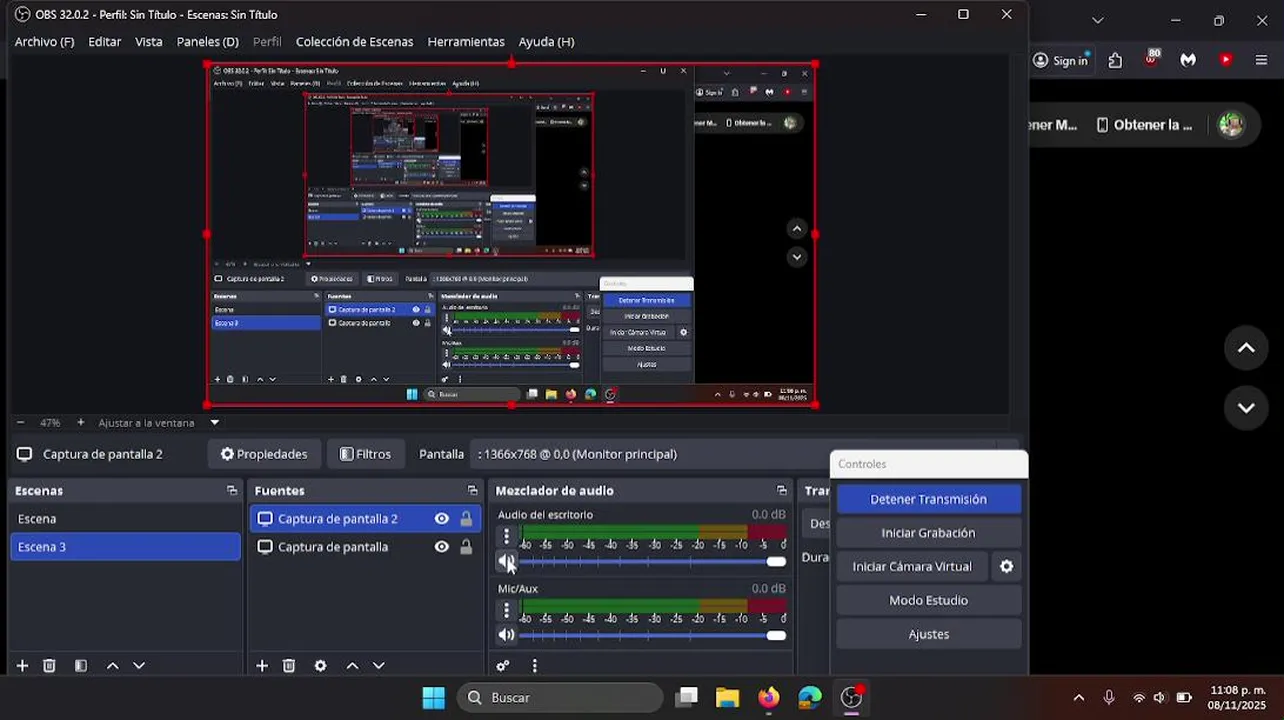Open advanced audio properties gears icon

(503, 666)
